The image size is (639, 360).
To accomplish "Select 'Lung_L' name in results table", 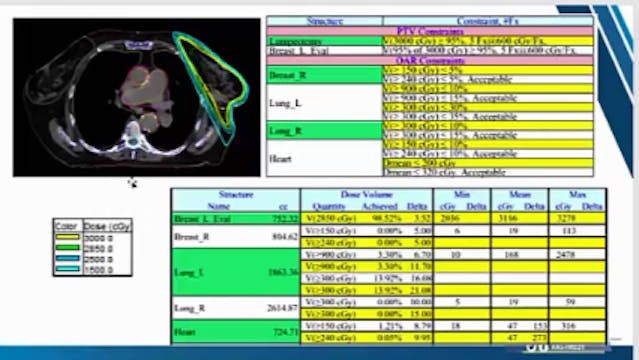I will click(x=188, y=272).
